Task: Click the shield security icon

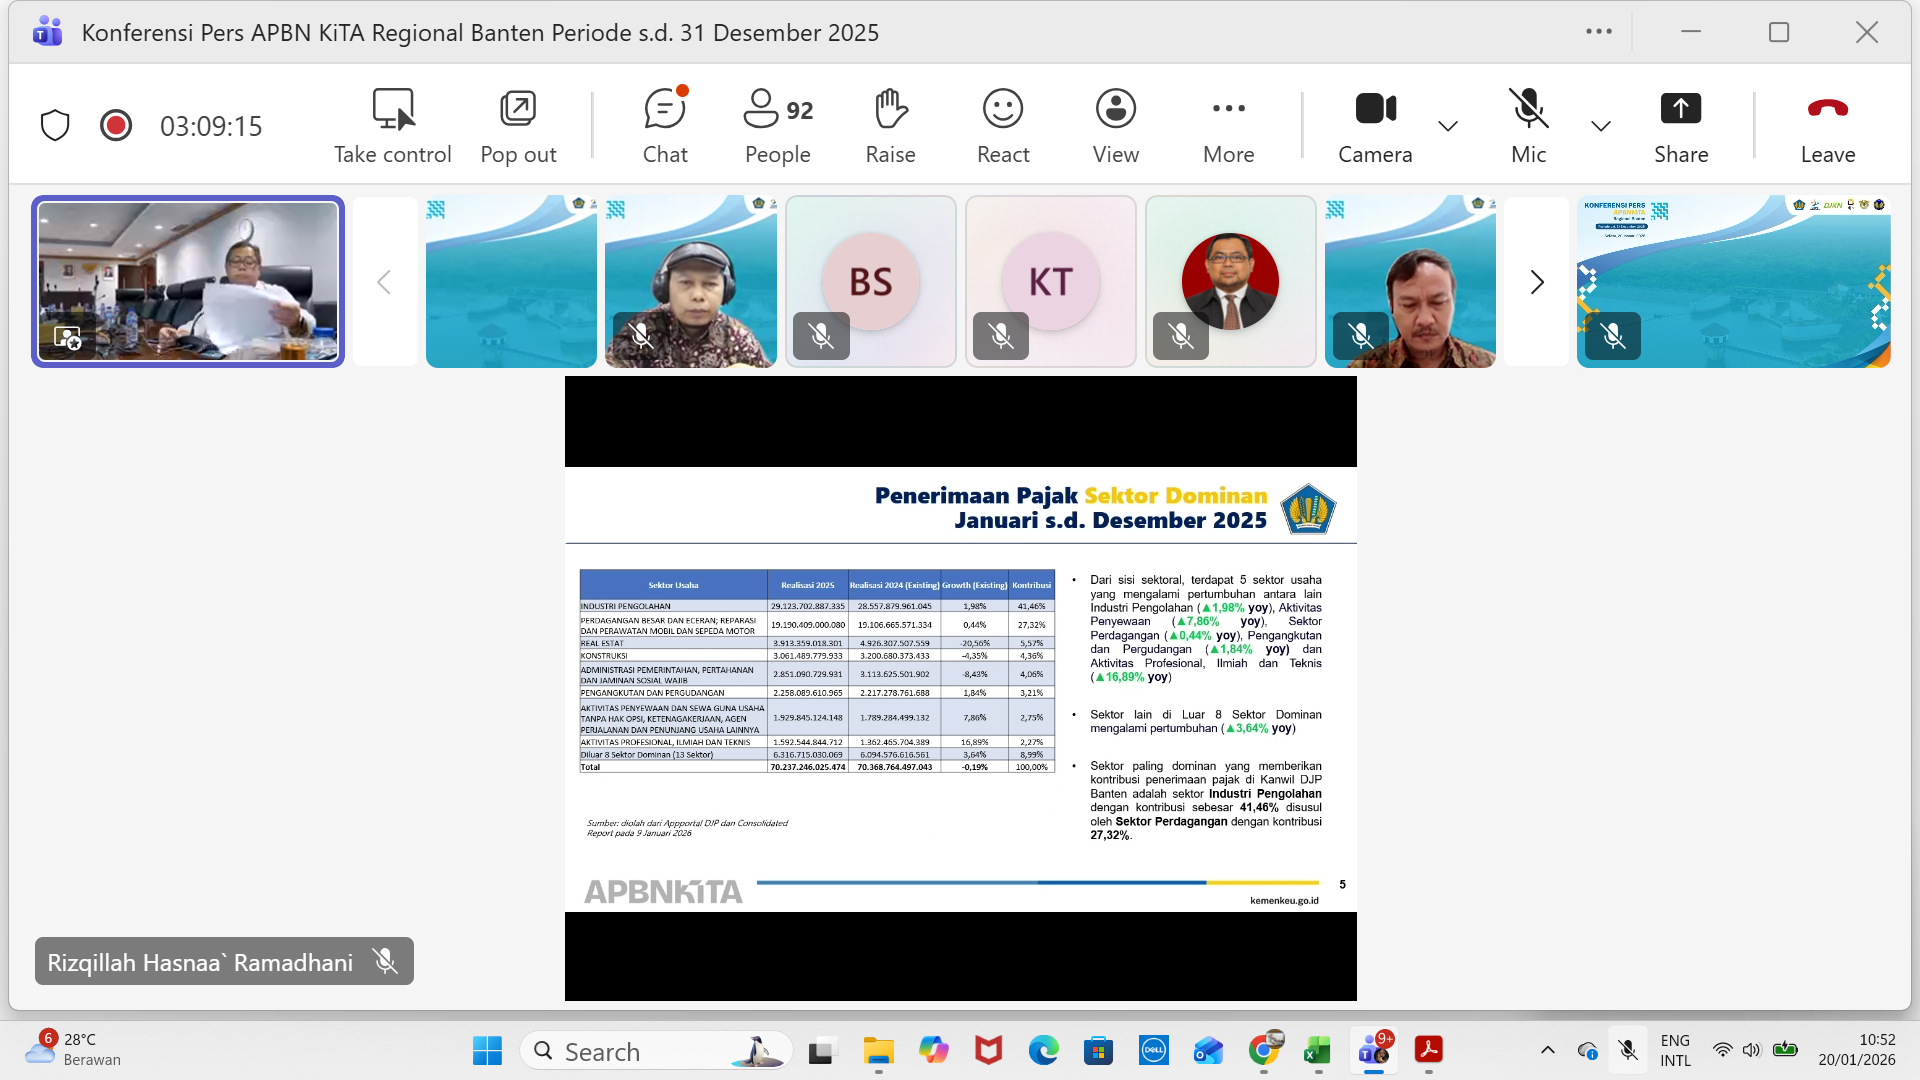Action: coord(55,126)
